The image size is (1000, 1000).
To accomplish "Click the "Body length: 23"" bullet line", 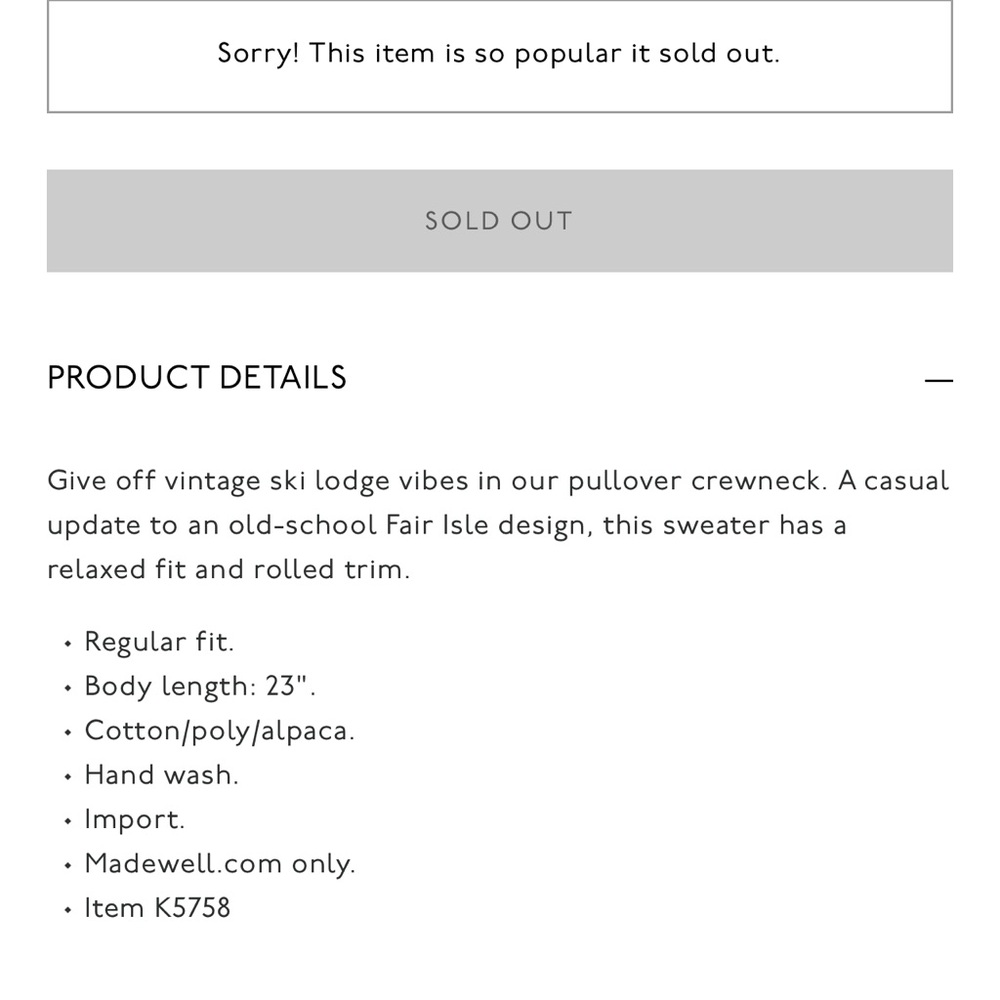I will point(200,686).
